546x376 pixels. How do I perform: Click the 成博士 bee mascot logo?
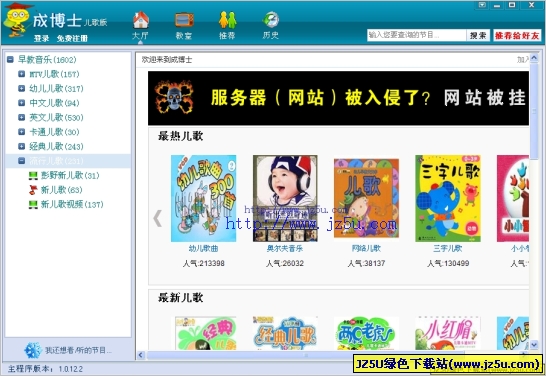click(17, 20)
